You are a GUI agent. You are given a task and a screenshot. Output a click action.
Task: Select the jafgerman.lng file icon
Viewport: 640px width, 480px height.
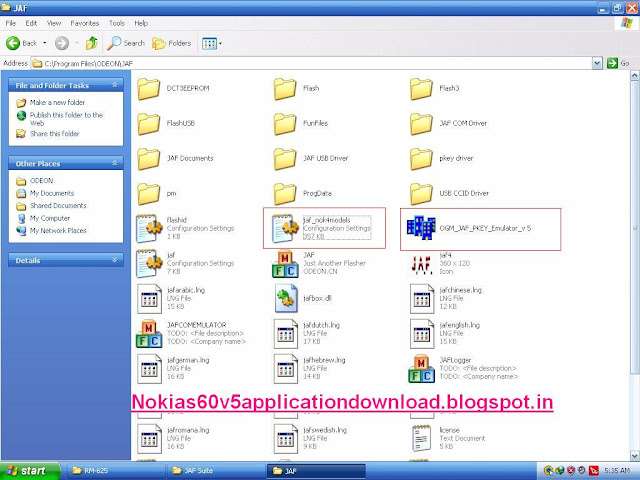click(x=149, y=369)
